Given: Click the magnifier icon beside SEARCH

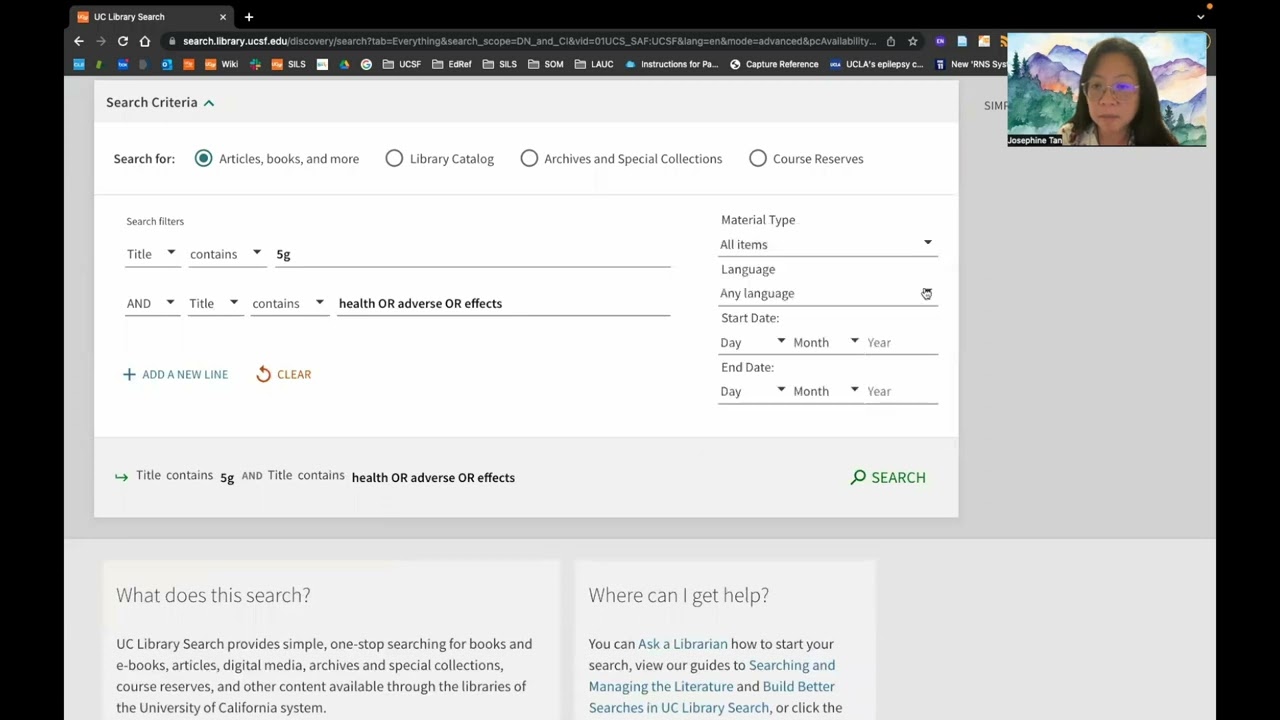Looking at the screenshot, I should [858, 477].
